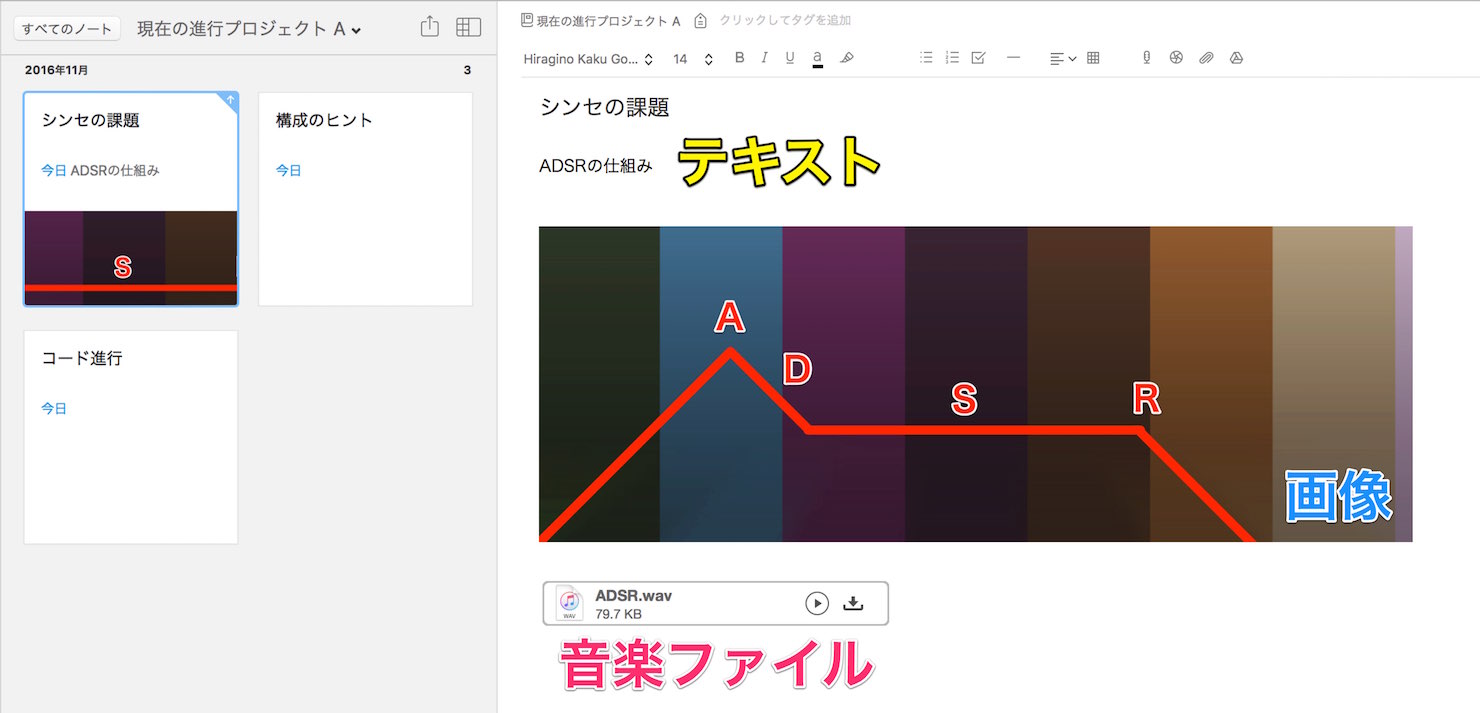The height and width of the screenshot is (713, 1480).
Task: Click the すべてのノート button
Action: click(x=67, y=29)
